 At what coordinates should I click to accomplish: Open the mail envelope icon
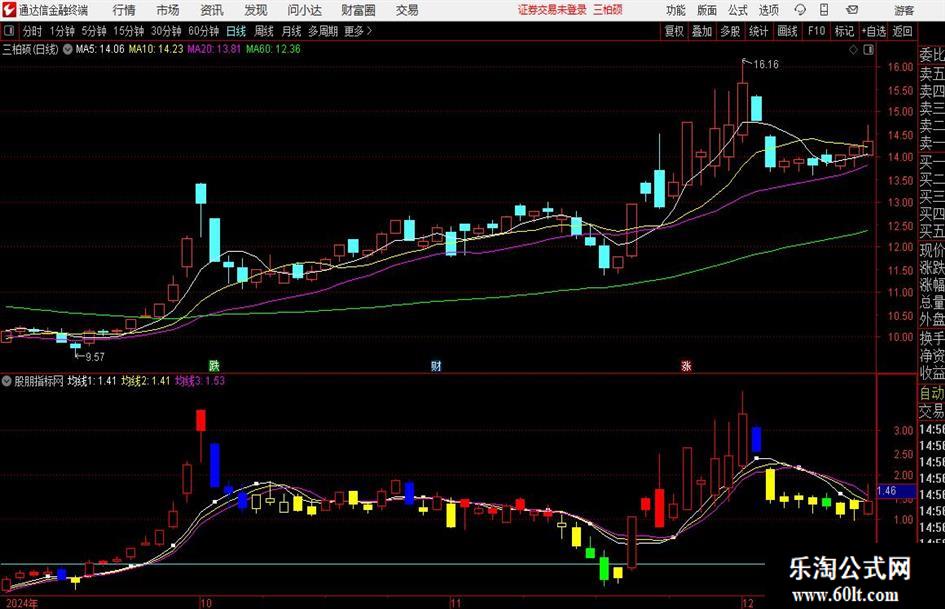click(852, 10)
